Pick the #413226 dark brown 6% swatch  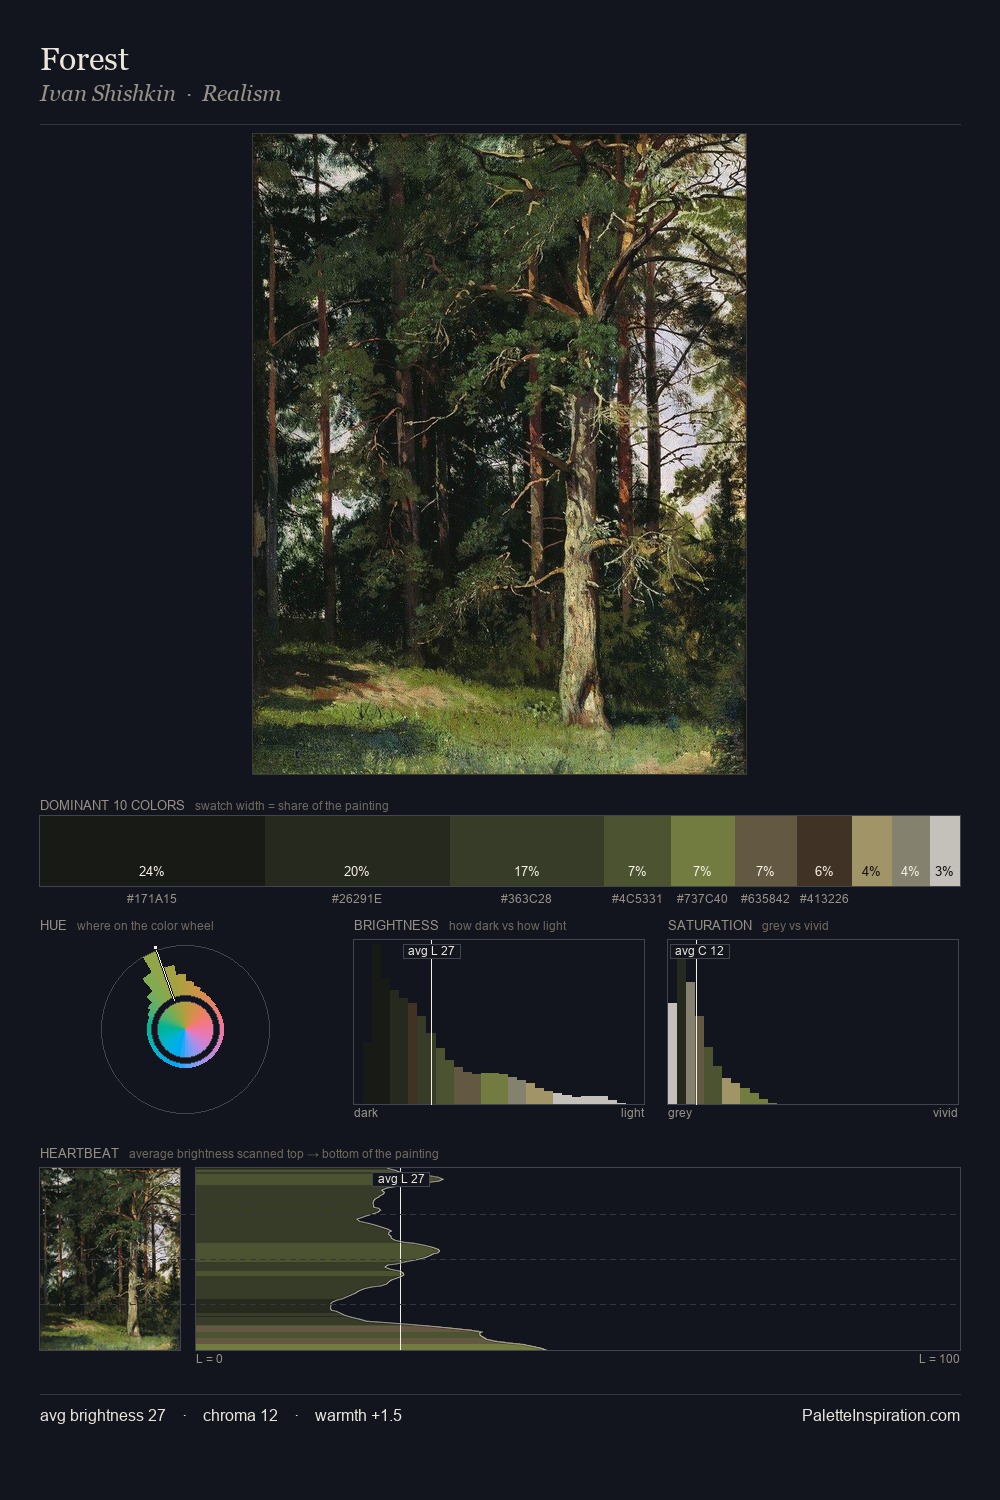tap(824, 851)
